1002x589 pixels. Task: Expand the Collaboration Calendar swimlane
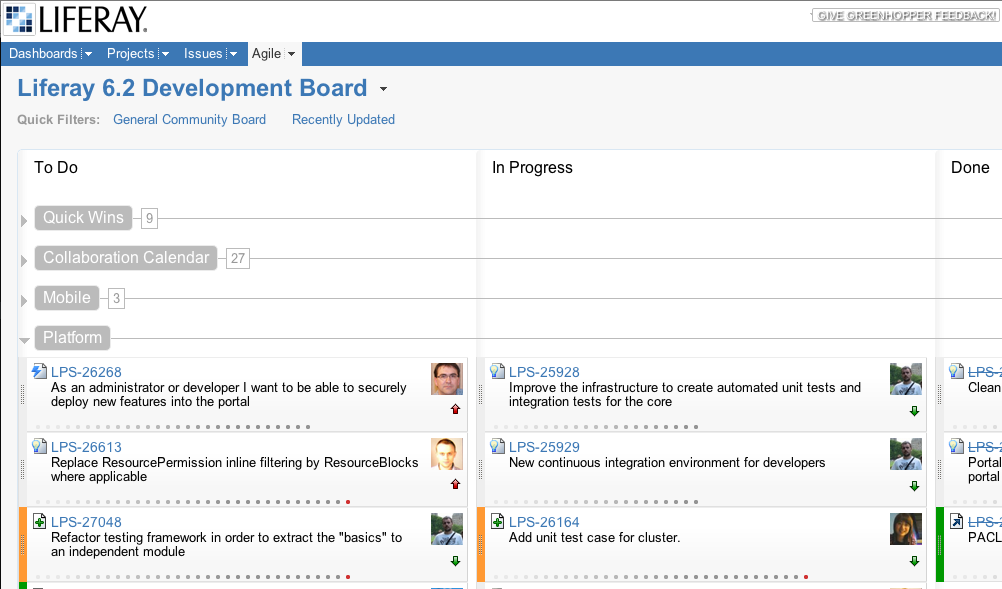(24, 261)
